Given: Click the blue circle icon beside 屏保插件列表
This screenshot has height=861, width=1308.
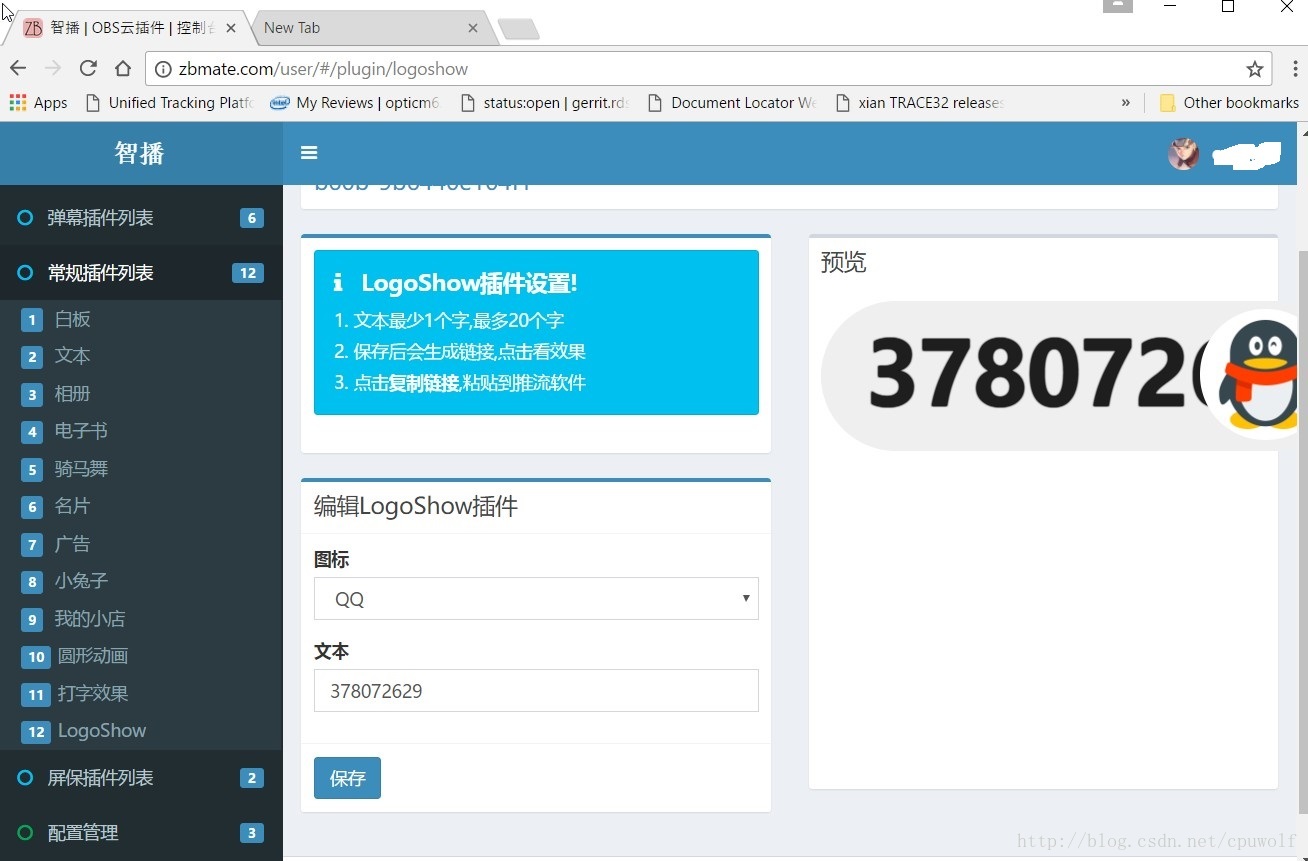Looking at the screenshot, I should [x=25, y=777].
